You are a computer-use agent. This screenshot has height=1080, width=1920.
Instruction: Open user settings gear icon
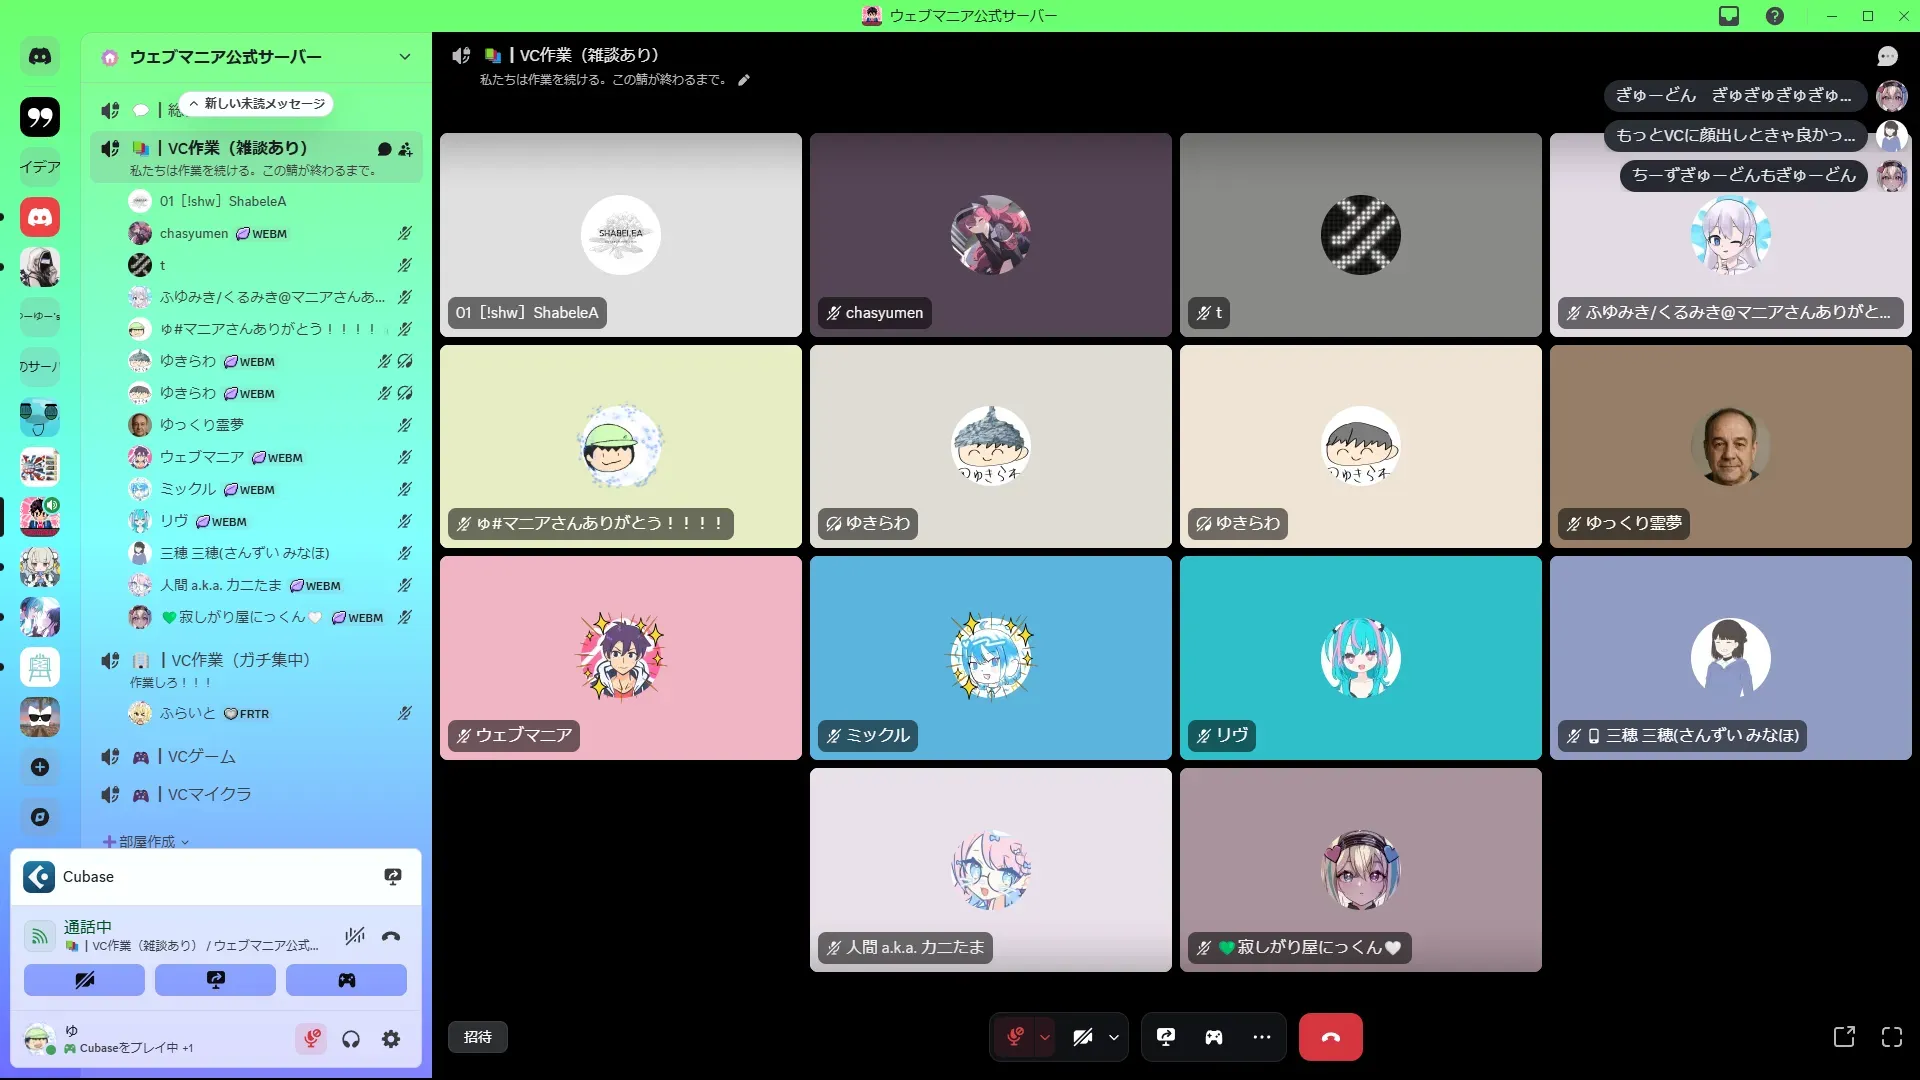[391, 1039]
